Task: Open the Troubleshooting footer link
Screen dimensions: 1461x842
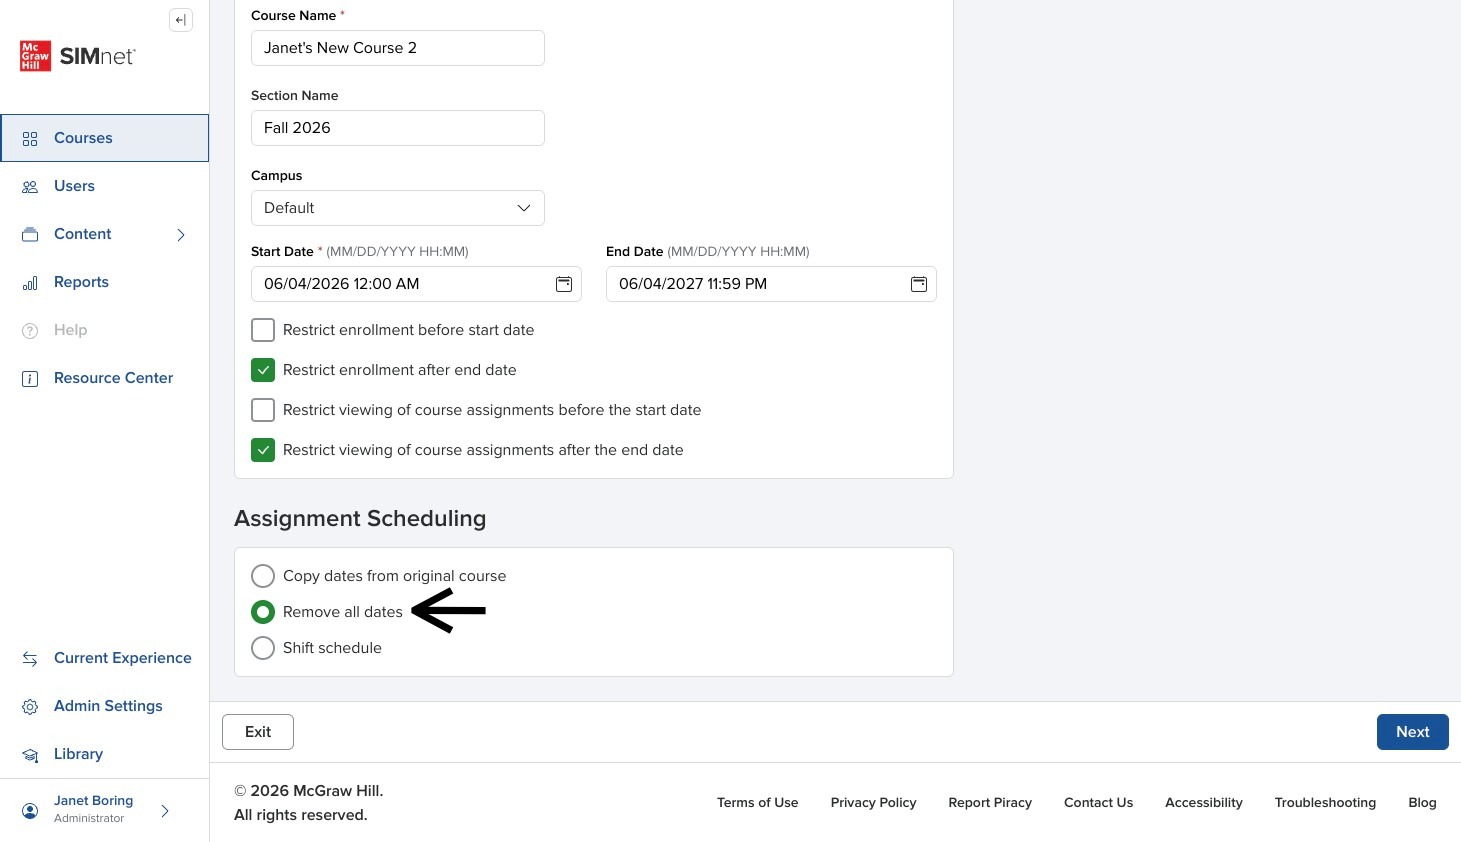Action: tap(1325, 802)
